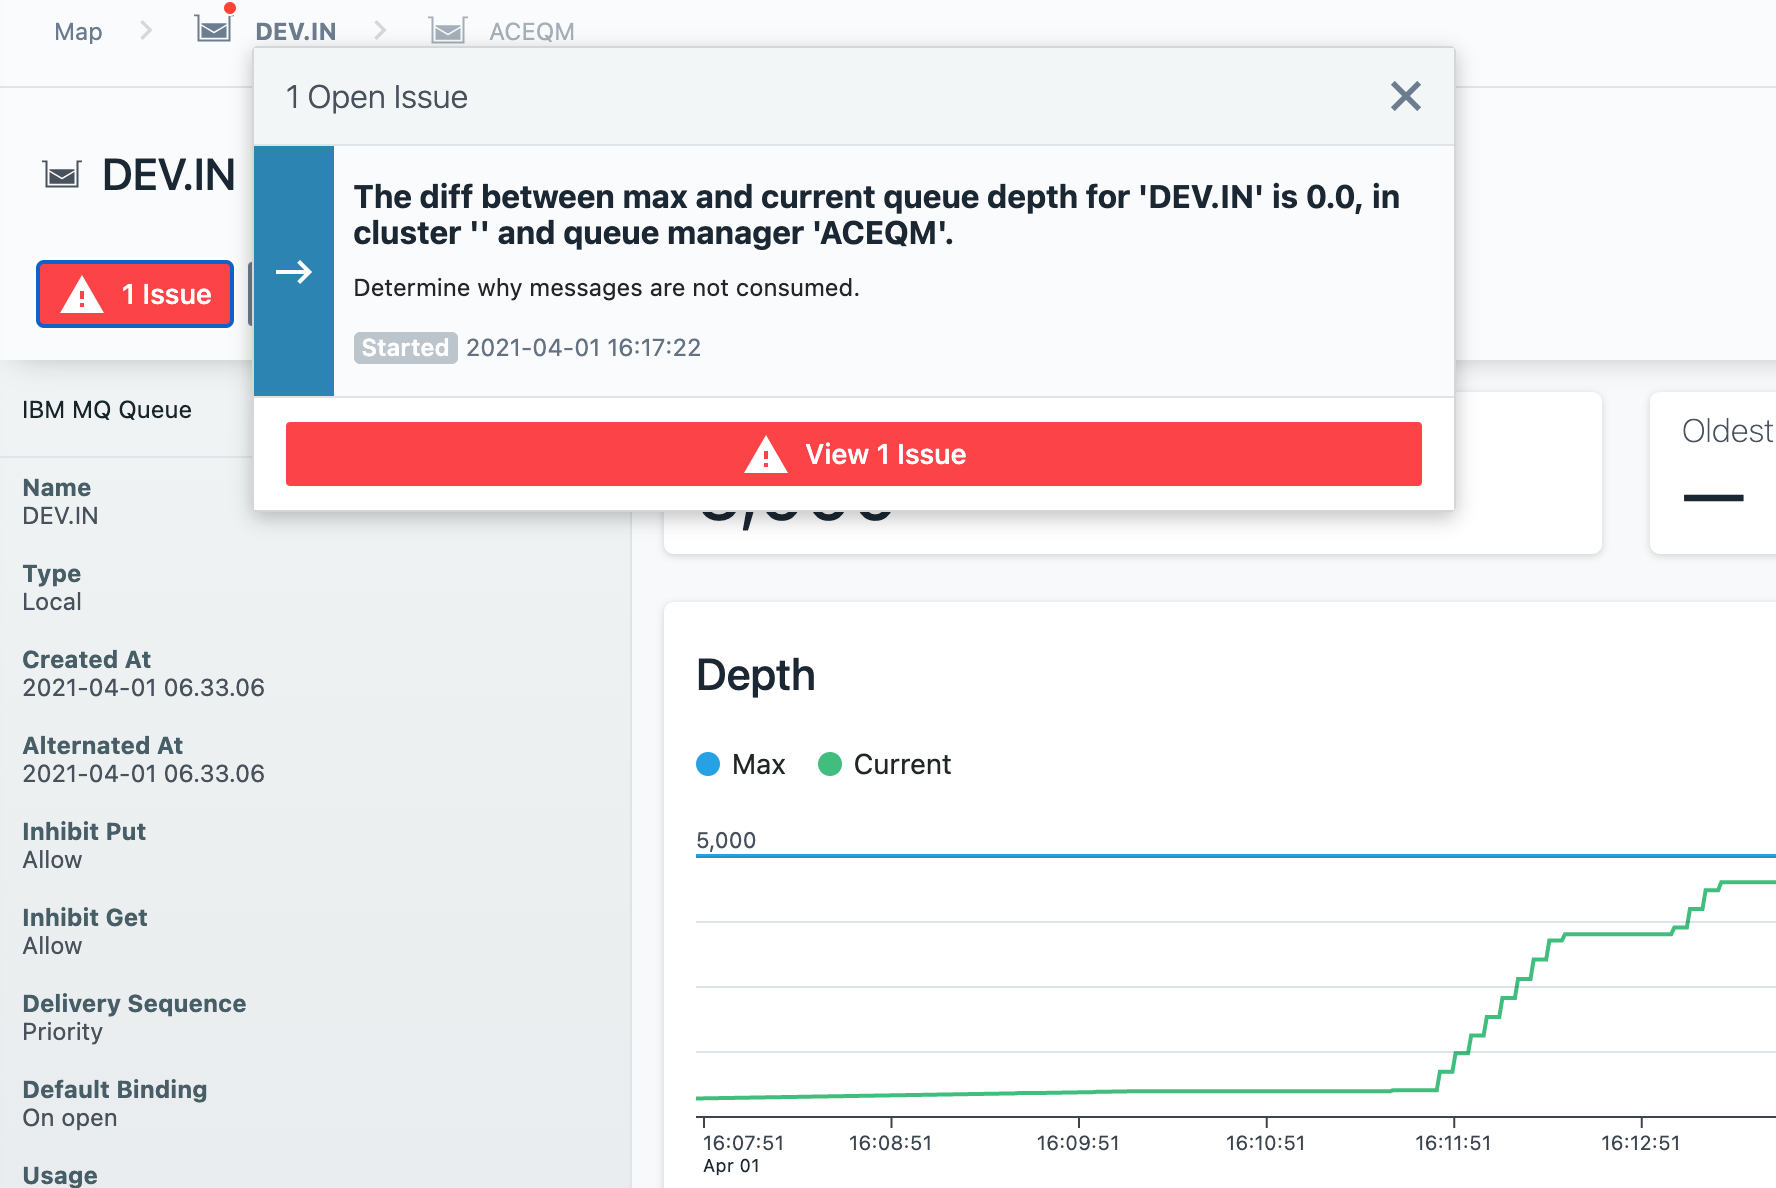Viewport: 1776px width, 1188px height.
Task: Click the Usage property label
Action: click(x=60, y=1175)
